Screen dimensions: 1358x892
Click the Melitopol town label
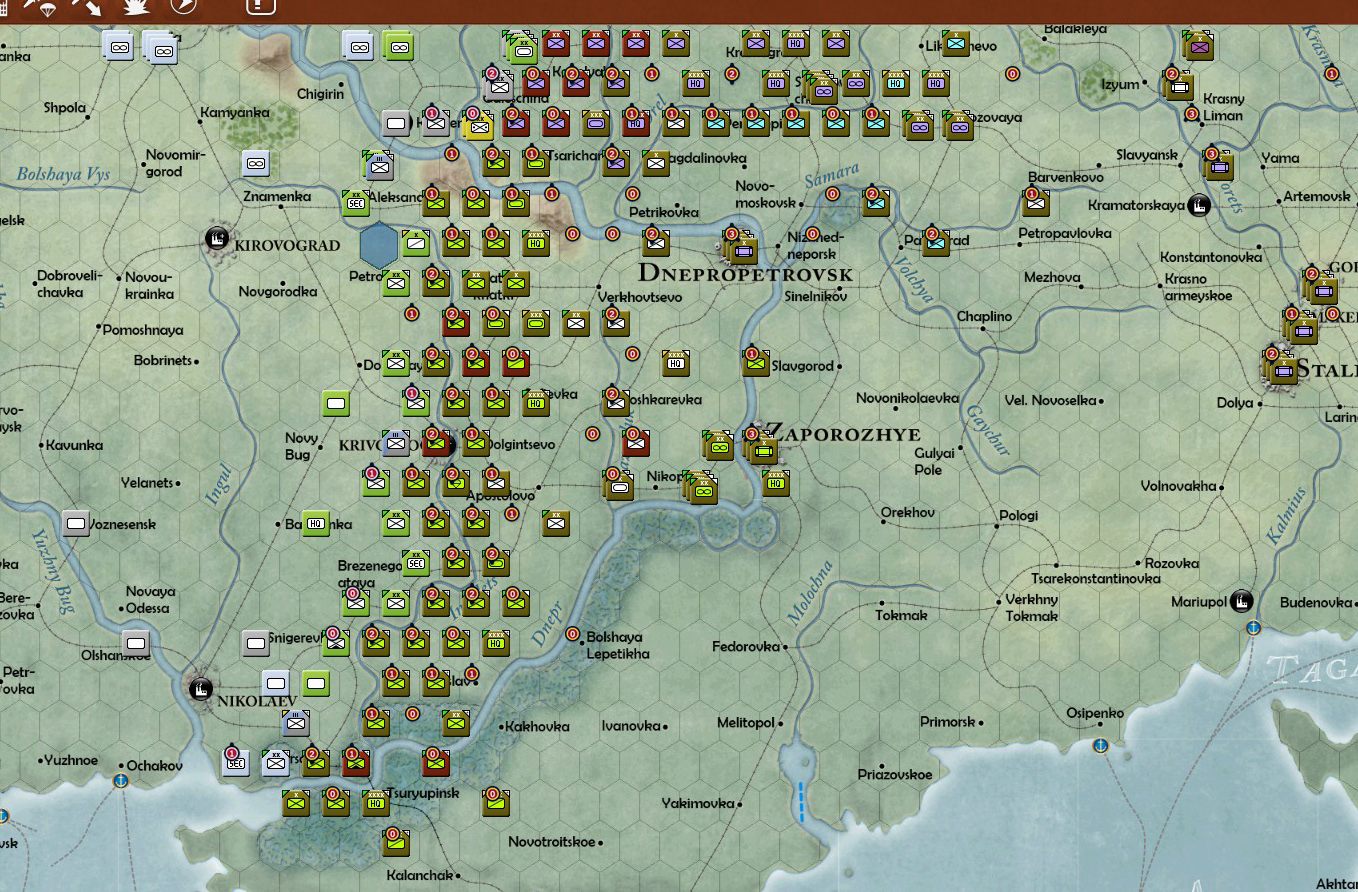[x=746, y=722]
